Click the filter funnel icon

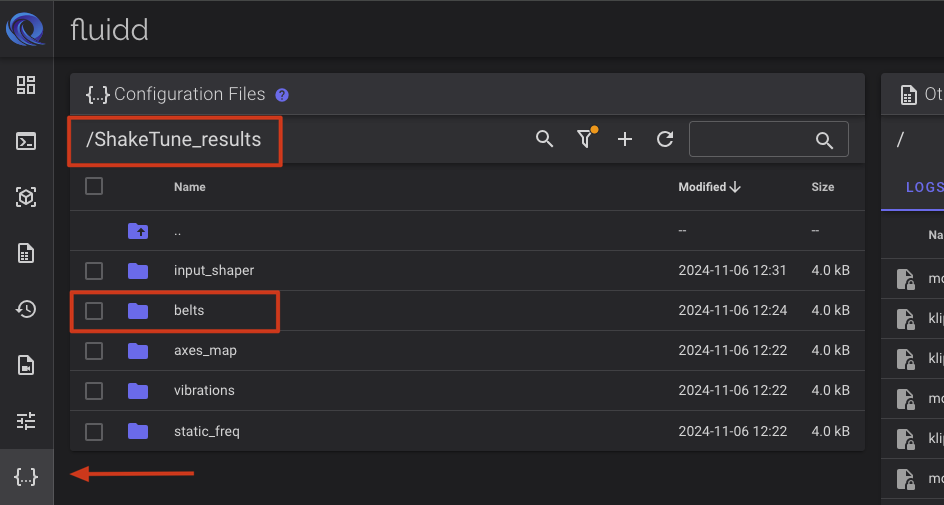pos(585,139)
